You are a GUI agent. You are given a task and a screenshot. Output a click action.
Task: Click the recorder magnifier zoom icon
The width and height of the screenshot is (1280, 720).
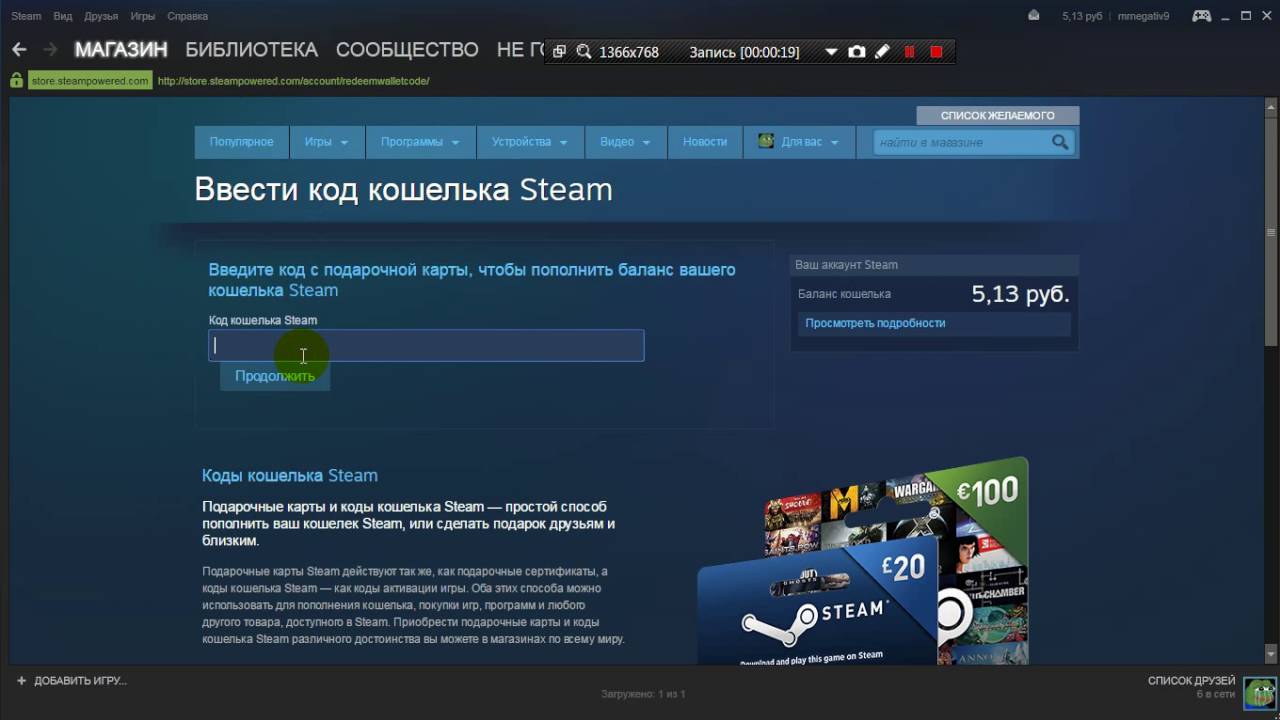click(584, 52)
